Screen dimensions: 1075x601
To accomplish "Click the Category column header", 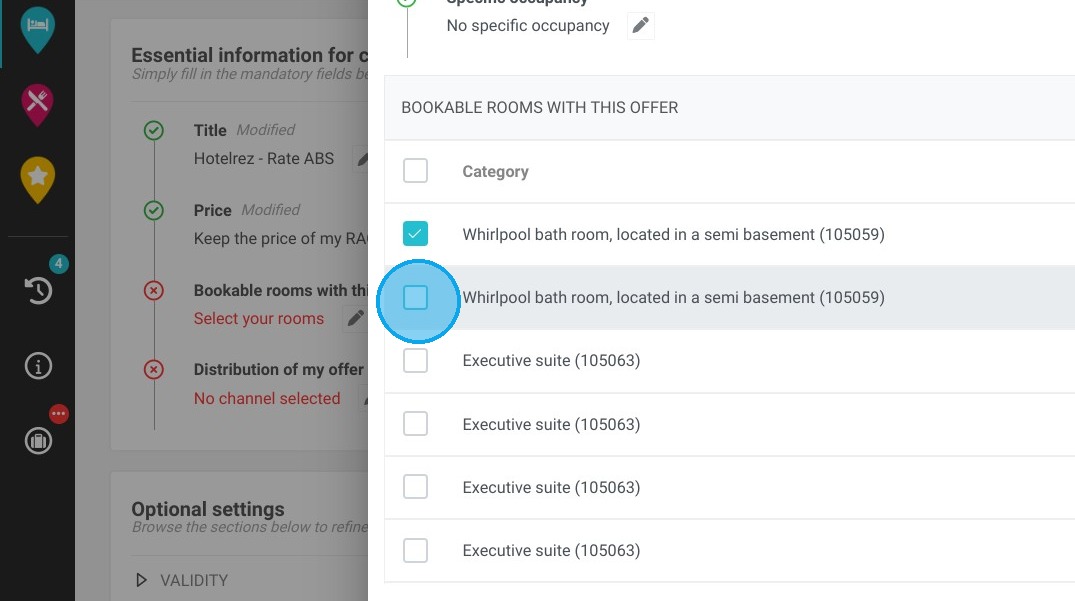I will (x=495, y=171).
